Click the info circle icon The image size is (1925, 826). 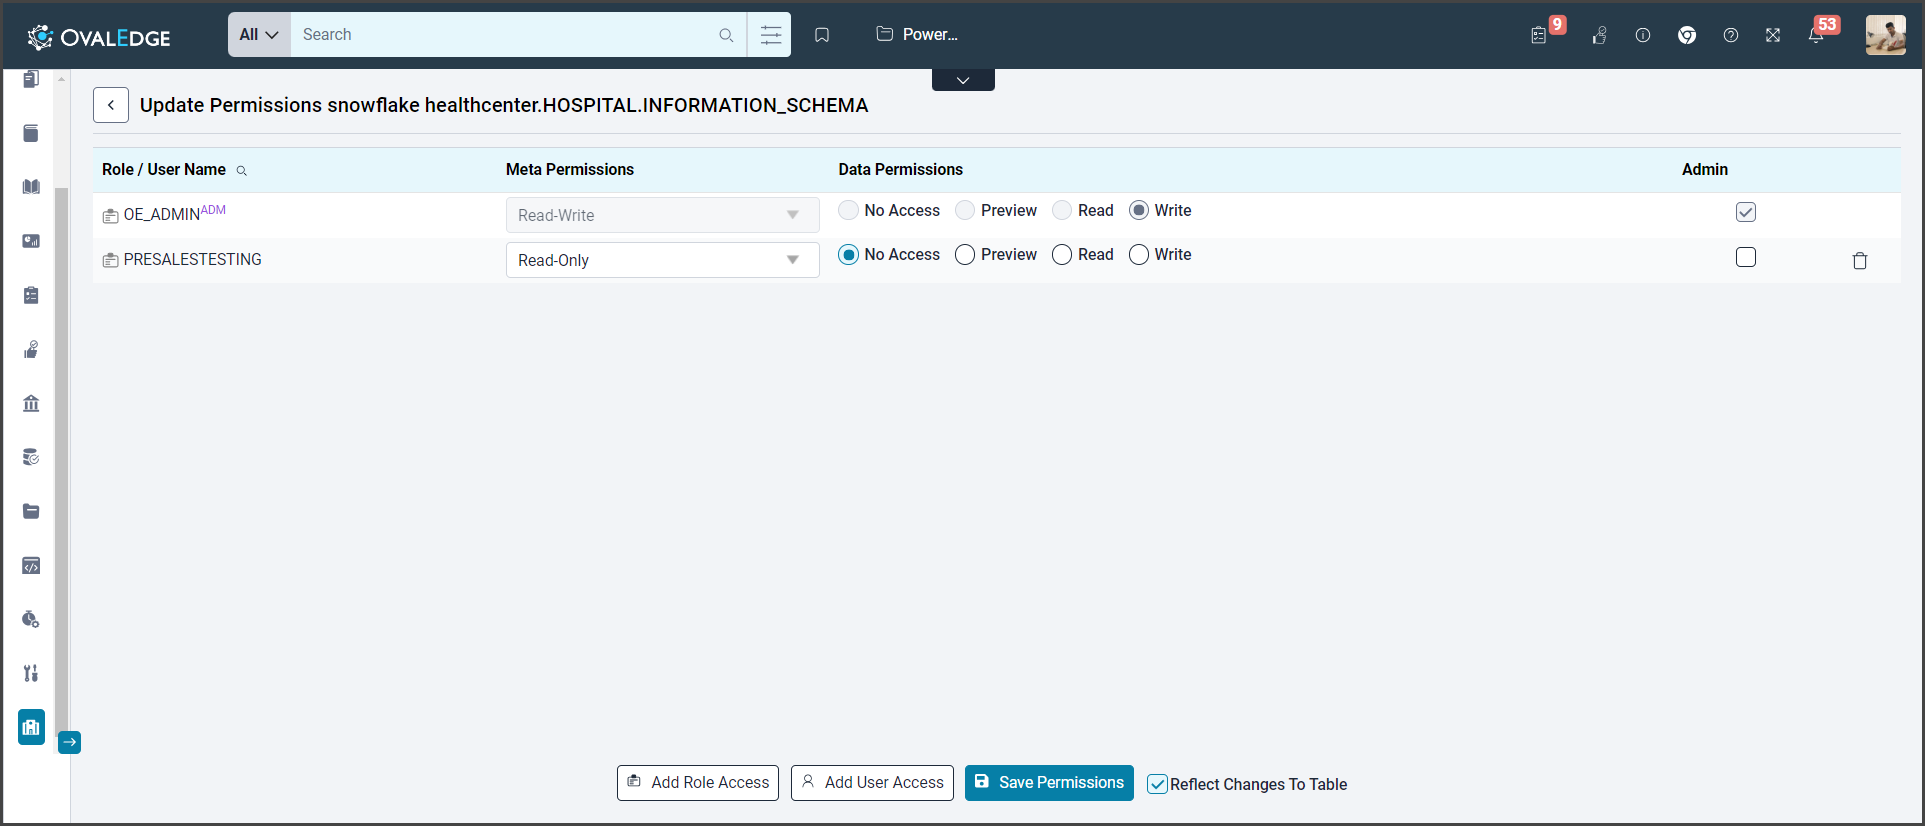[1643, 35]
